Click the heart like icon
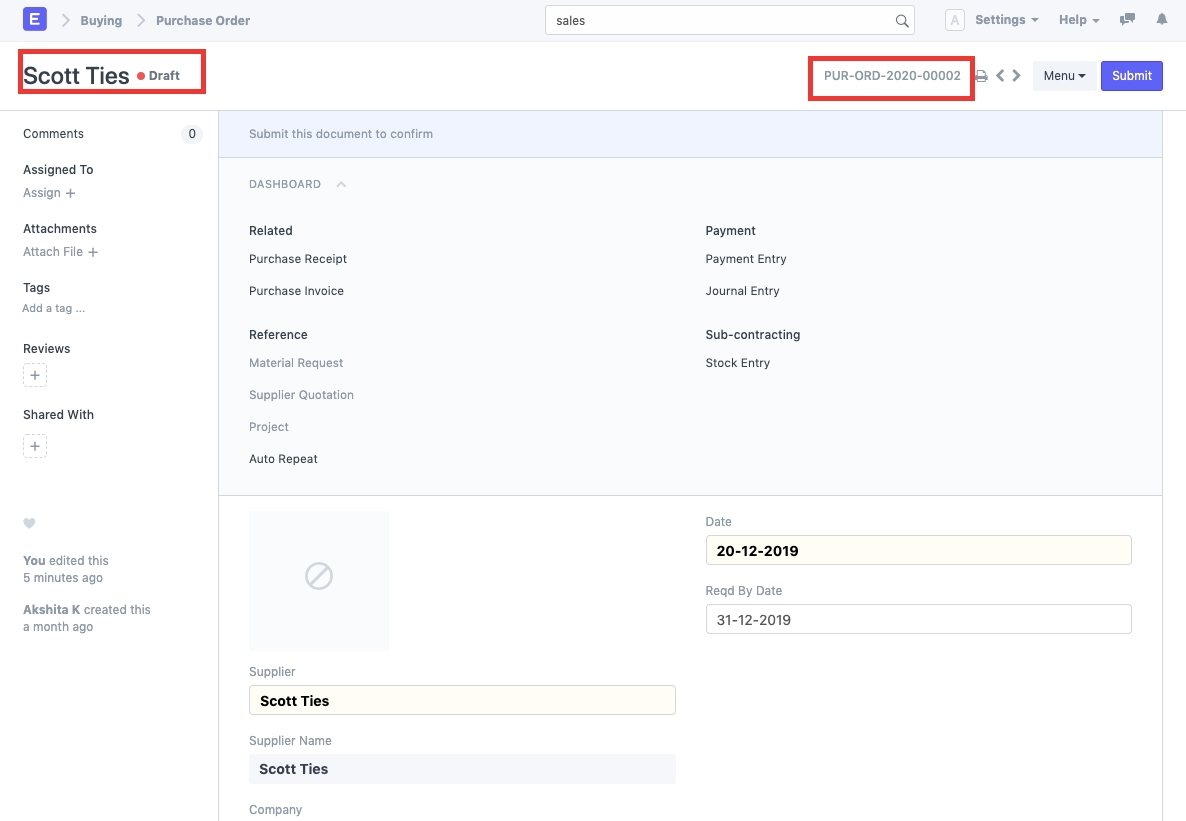1186x821 pixels. (x=29, y=523)
